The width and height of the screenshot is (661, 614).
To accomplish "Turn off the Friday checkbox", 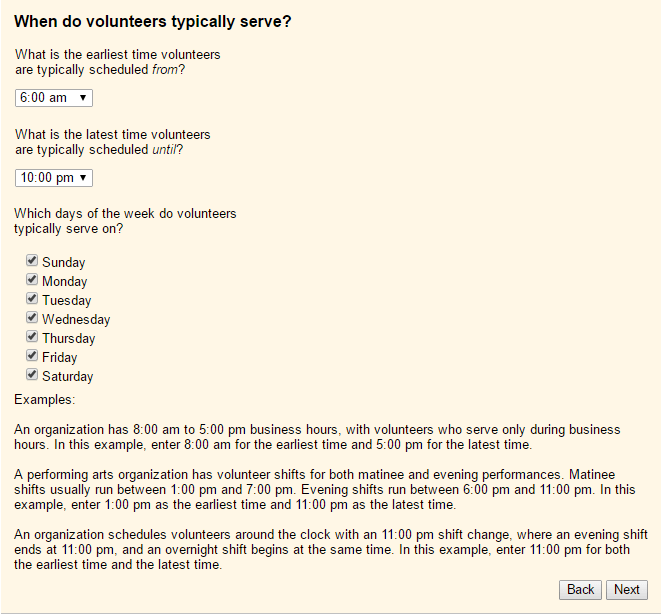I will tap(32, 356).
